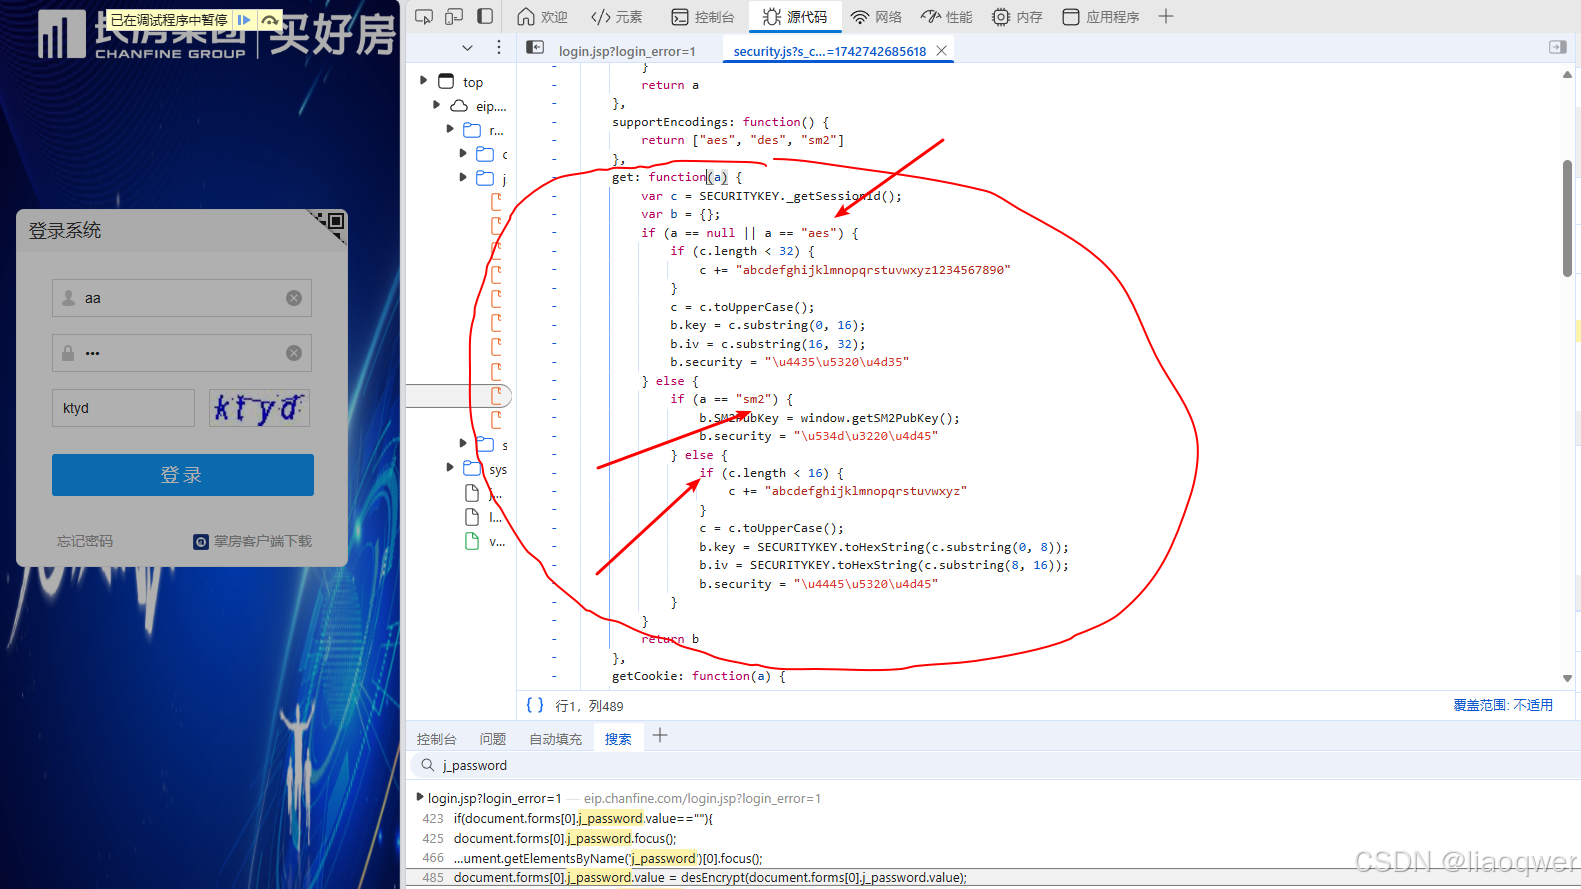
Task: Expand the sys folder node
Action: pyautogui.click(x=450, y=467)
